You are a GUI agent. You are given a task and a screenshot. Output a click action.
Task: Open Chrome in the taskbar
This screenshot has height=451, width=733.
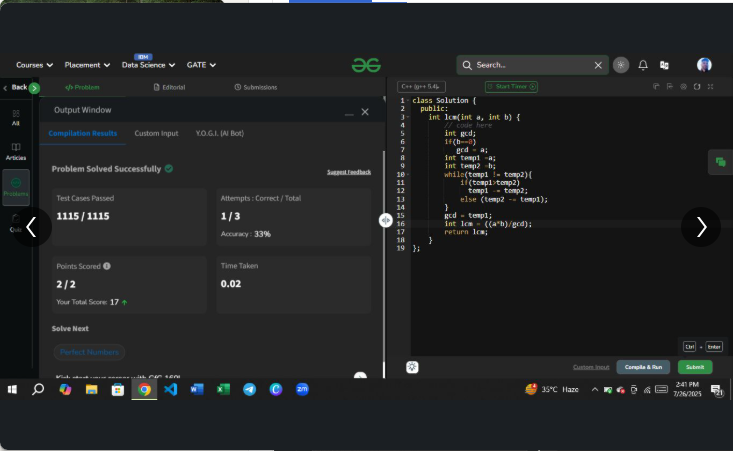pos(144,389)
